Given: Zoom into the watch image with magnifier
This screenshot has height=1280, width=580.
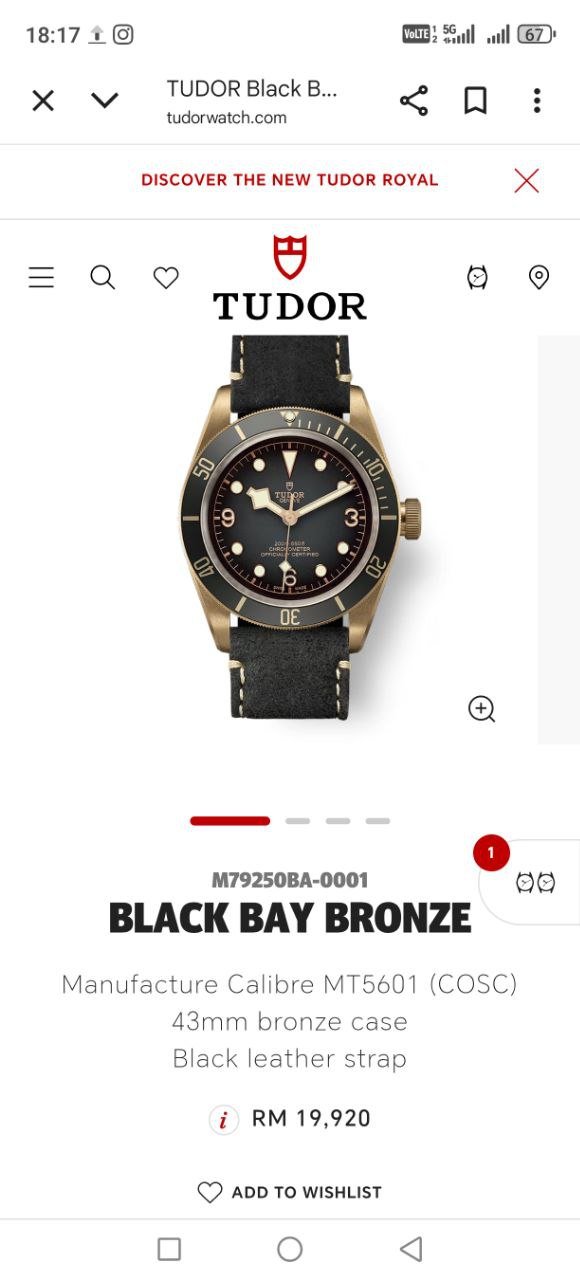Looking at the screenshot, I should click(x=482, y=709).
